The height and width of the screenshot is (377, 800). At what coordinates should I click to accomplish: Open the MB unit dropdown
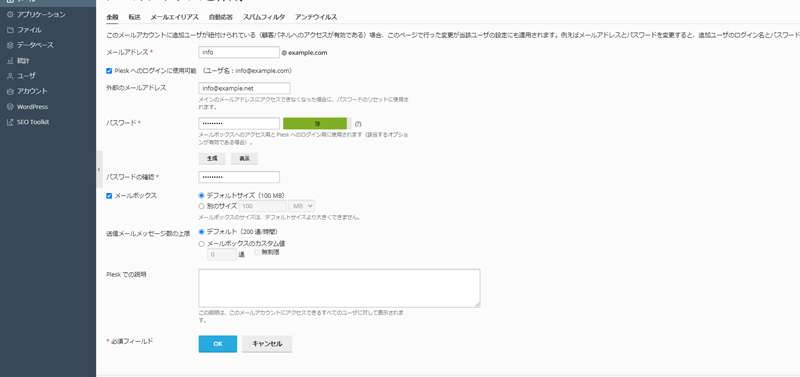pyautogui.click(x=302, y=206)
